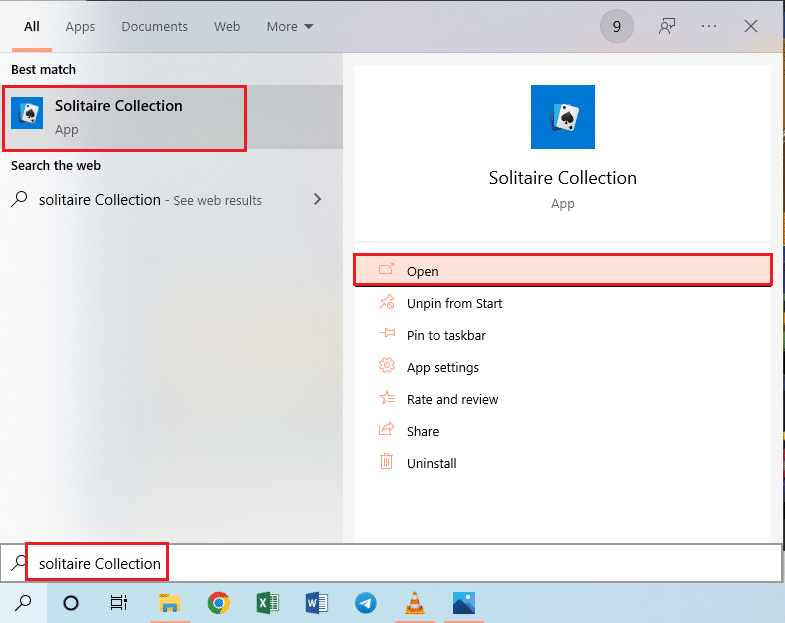
Task: Open Task View on taskbar
Action: click(119, 603)
